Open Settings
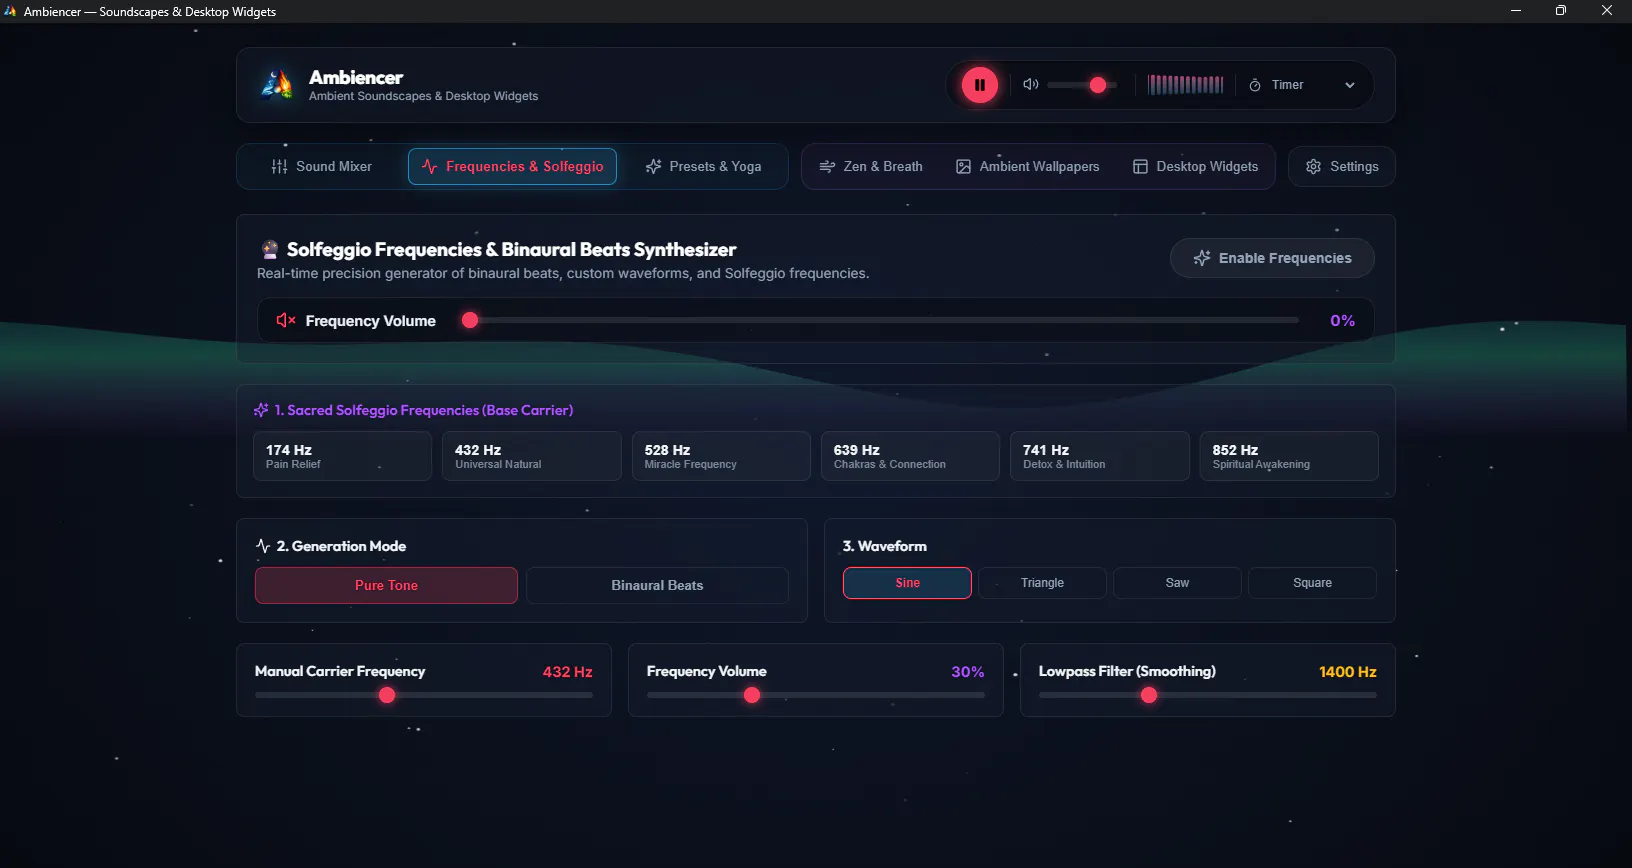The image size is (1632, 868). pos(1342,167)
